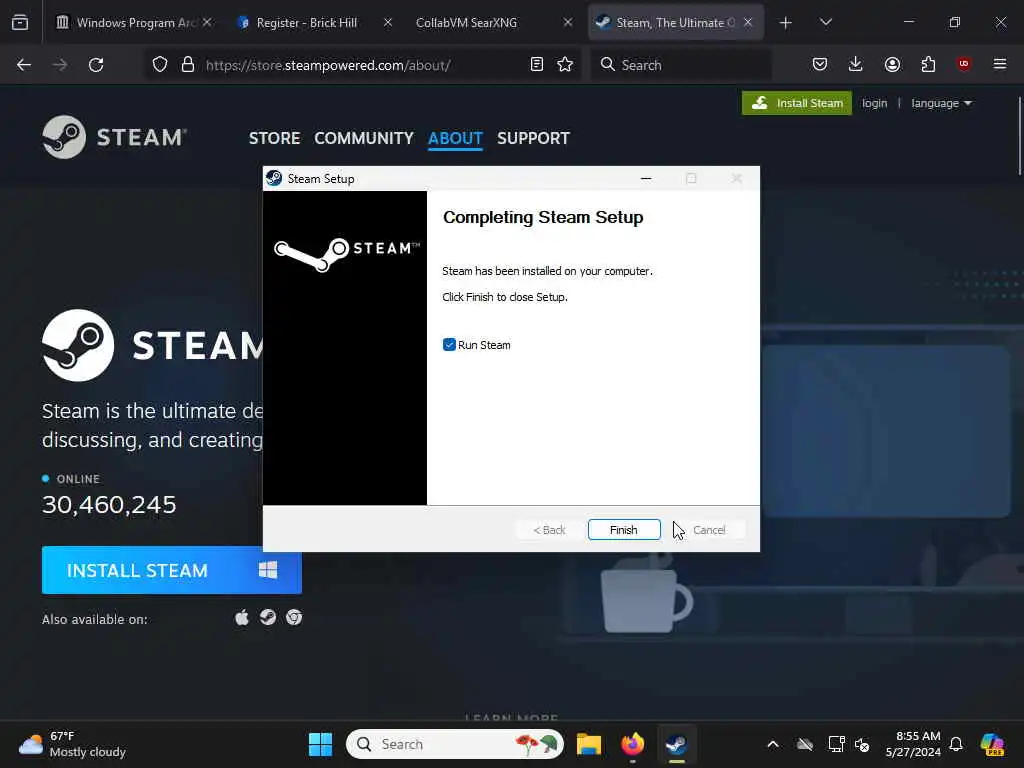Bookmark this page with star icon

[x=565, y=65]
